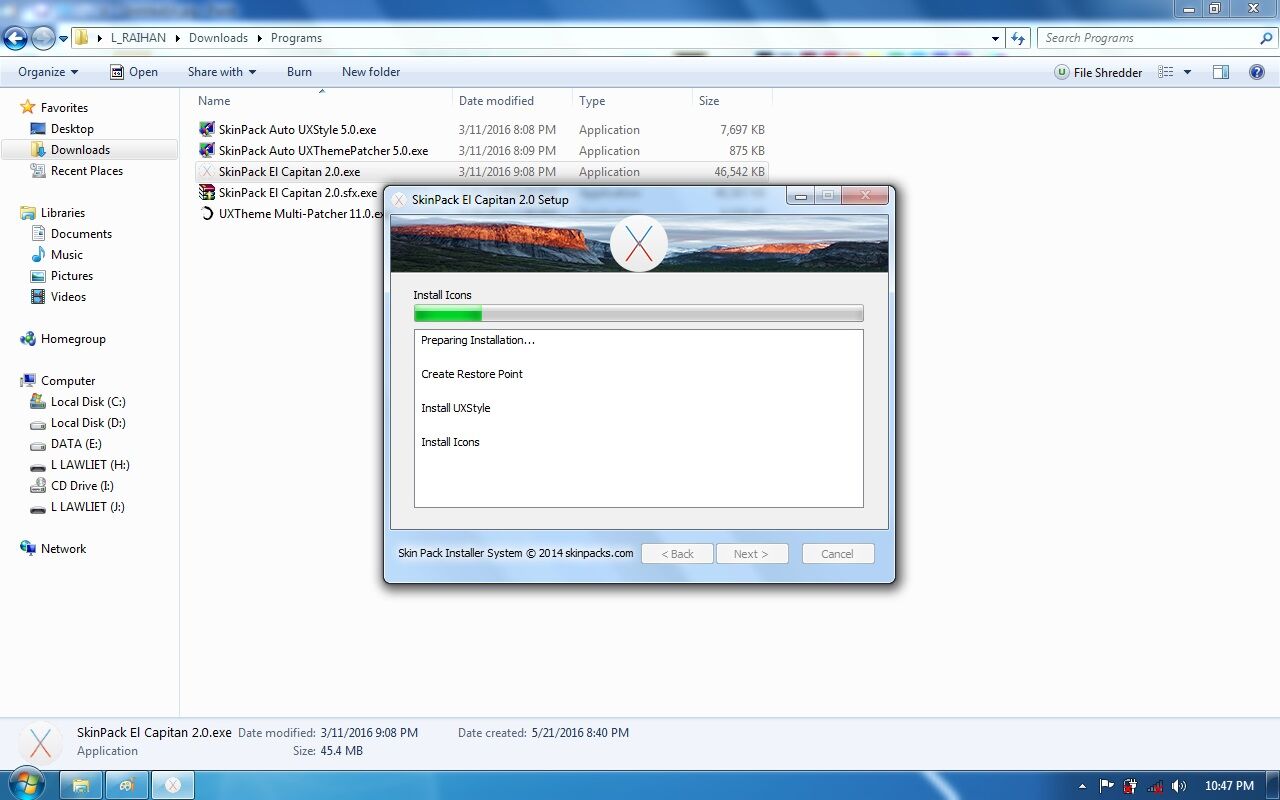Open the Share with menu
The height and width of the screenshot is (800, 1280).
pyautogui.click(x=222, y=72)
